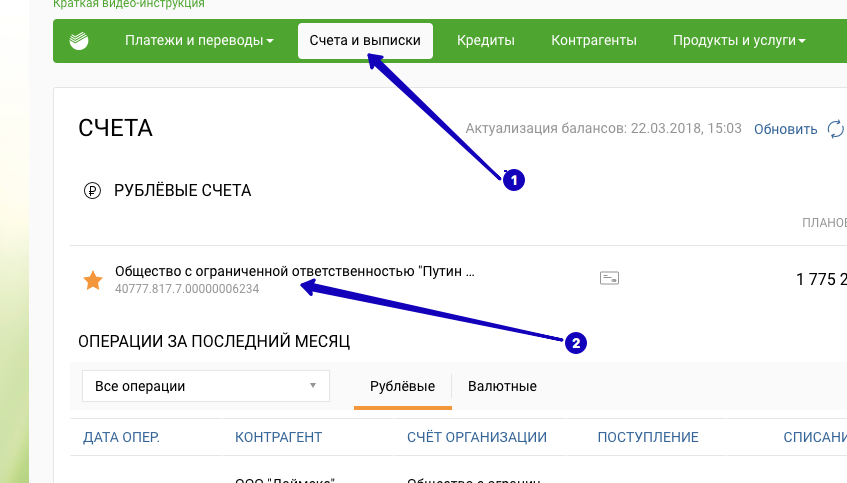Open the Контрагенты section
The height and width of the screenshot is (483, 847).
click(594, 41)
